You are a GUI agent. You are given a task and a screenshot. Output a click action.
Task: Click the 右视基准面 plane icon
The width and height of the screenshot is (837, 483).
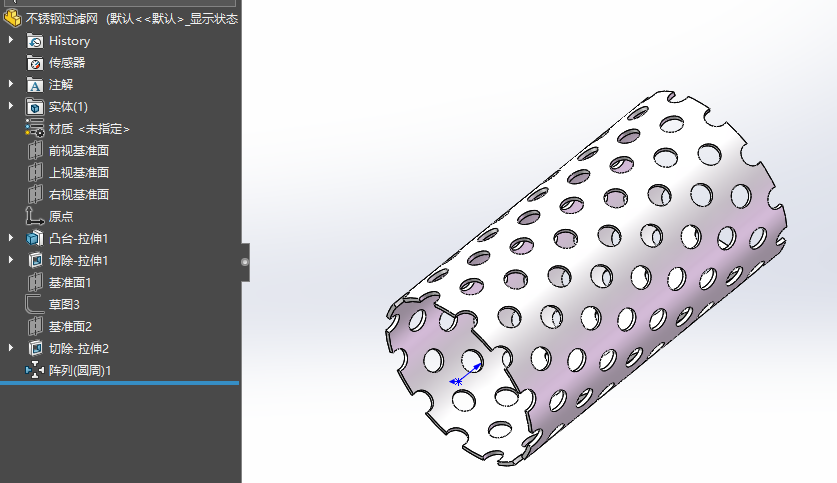tap(35, 194)
